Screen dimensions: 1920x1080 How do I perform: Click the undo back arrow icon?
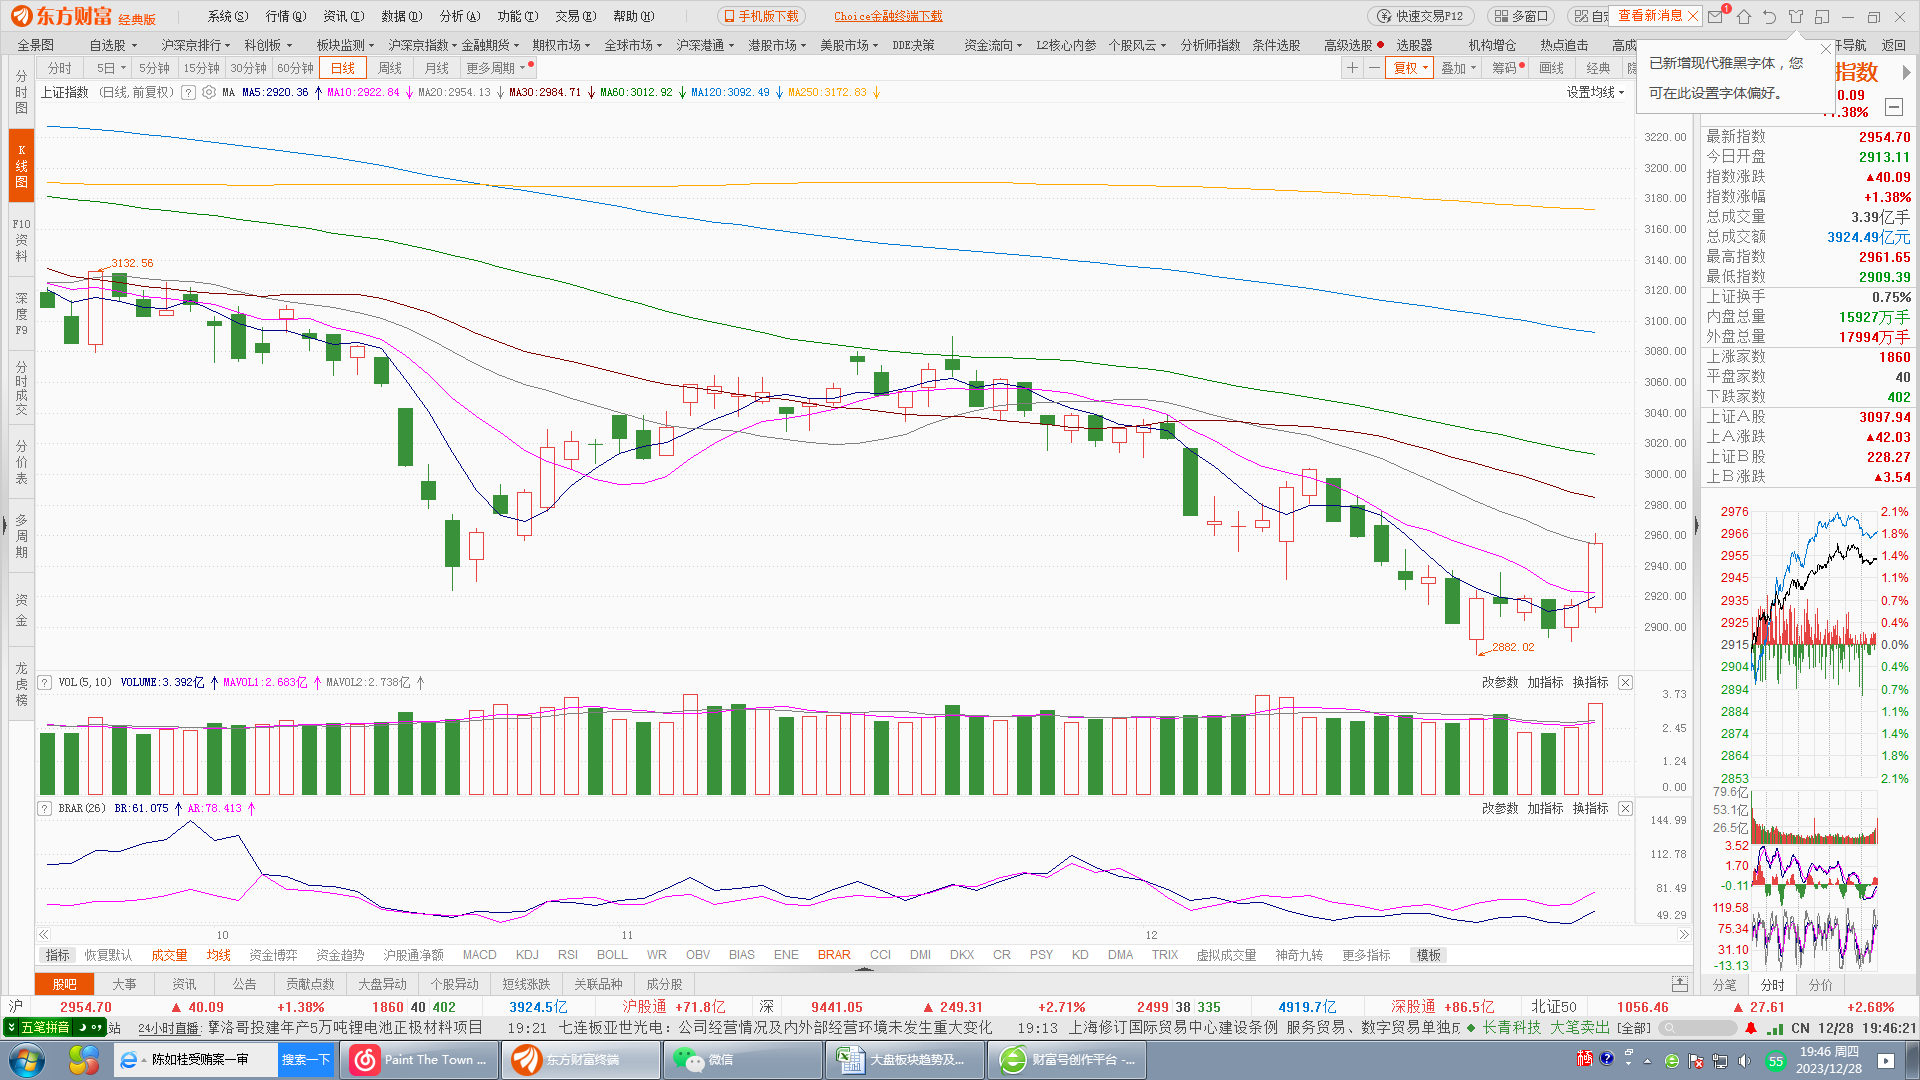(x=1770, y=16)
